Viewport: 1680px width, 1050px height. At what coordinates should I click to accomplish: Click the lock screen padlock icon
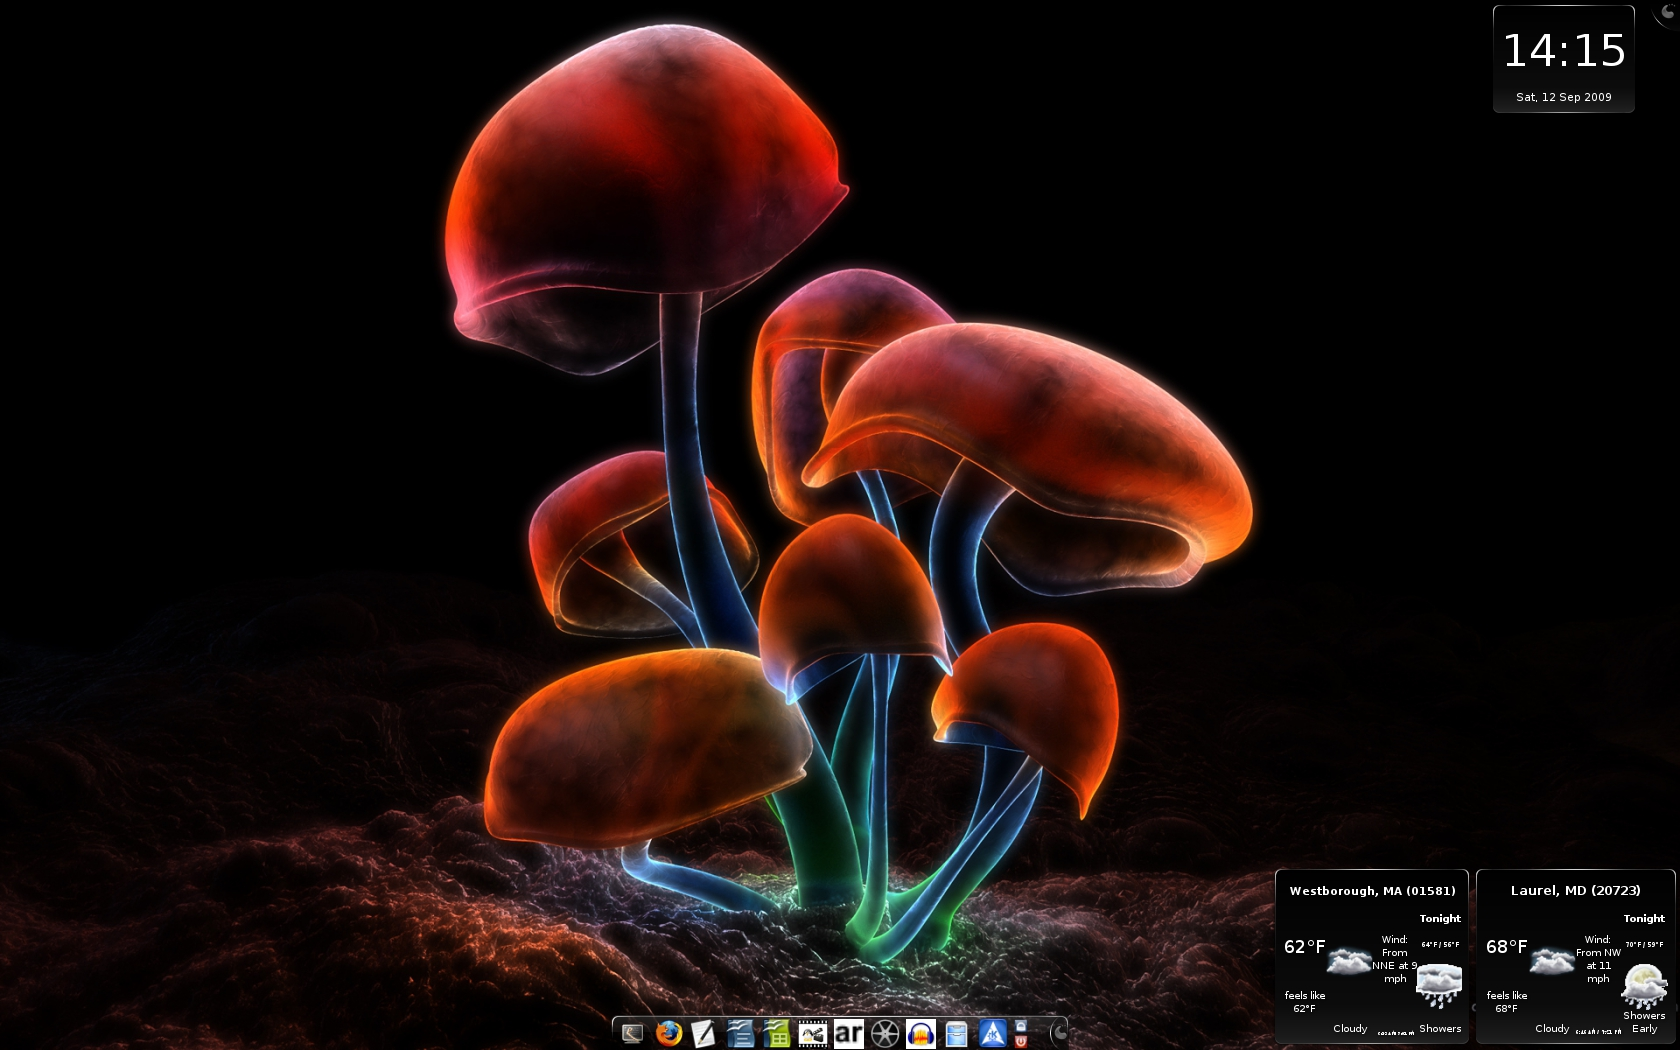(x=1020, y=1028)
